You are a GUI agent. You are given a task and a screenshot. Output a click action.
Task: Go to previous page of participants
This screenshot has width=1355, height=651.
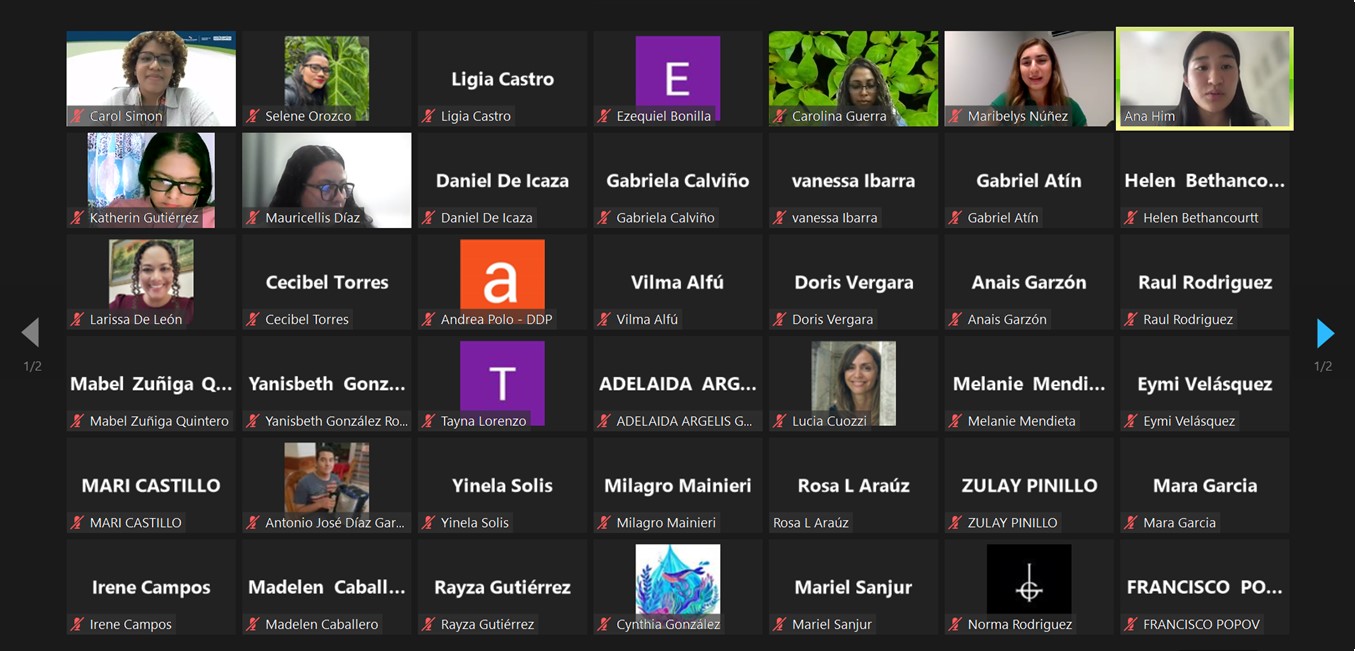(x=30, y=333)
